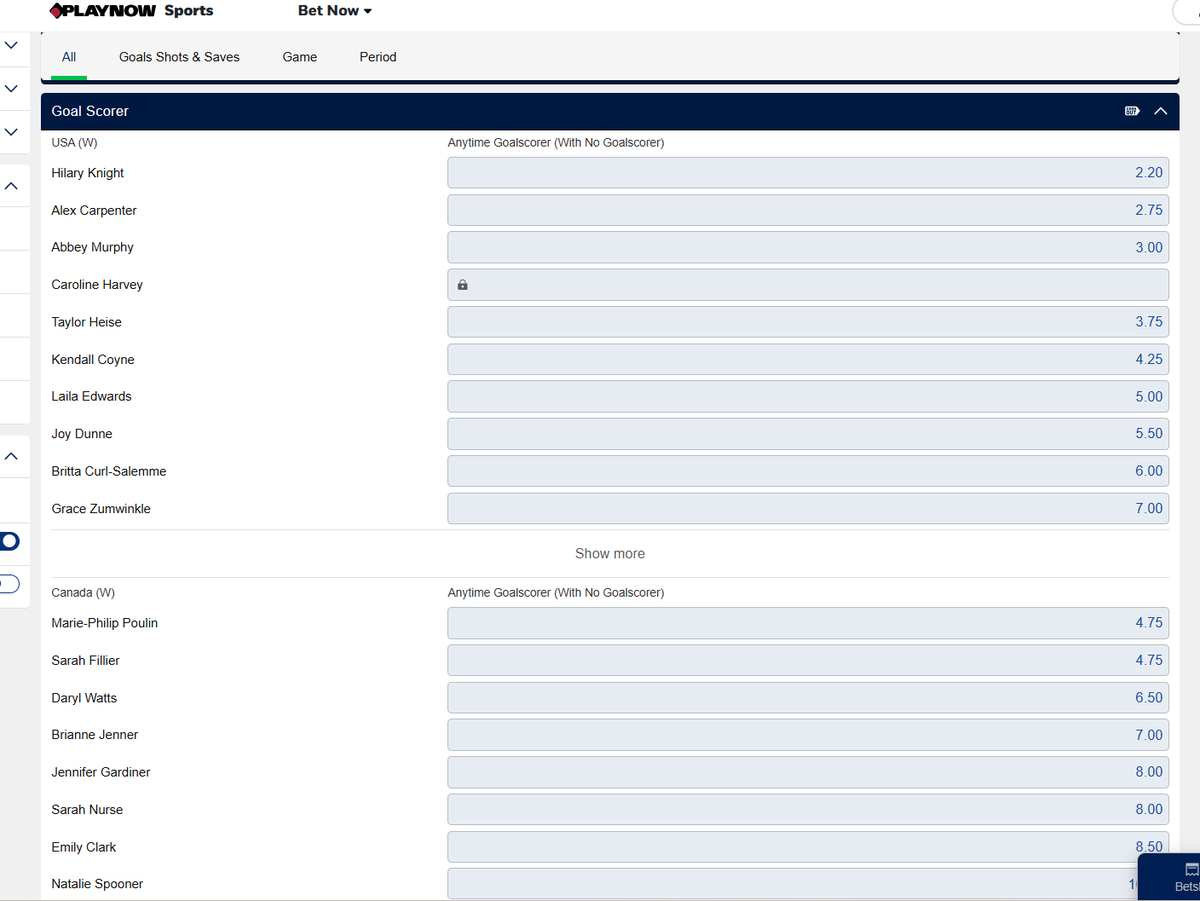
Task: Toggle the enabled sidebar switch
Action: [x=9, y=541]
